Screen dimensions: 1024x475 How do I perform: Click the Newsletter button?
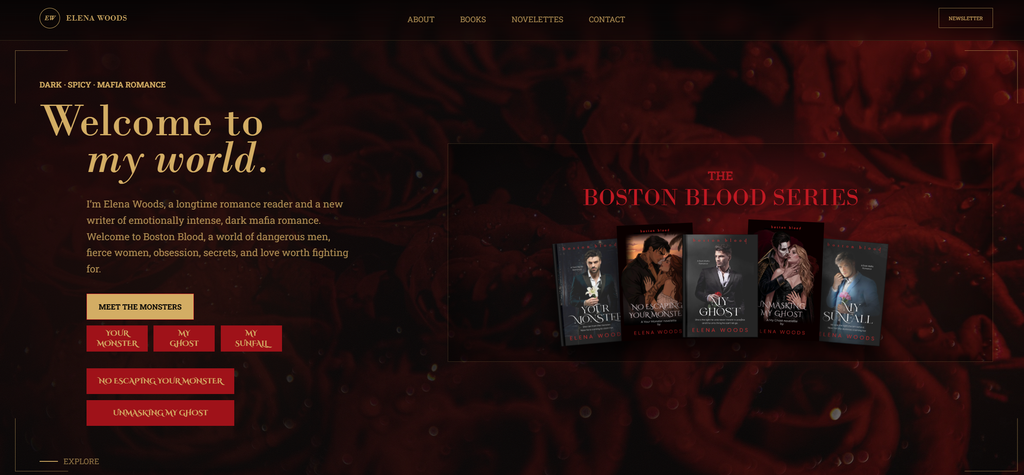pyautogui.click(x=965, y=18)
